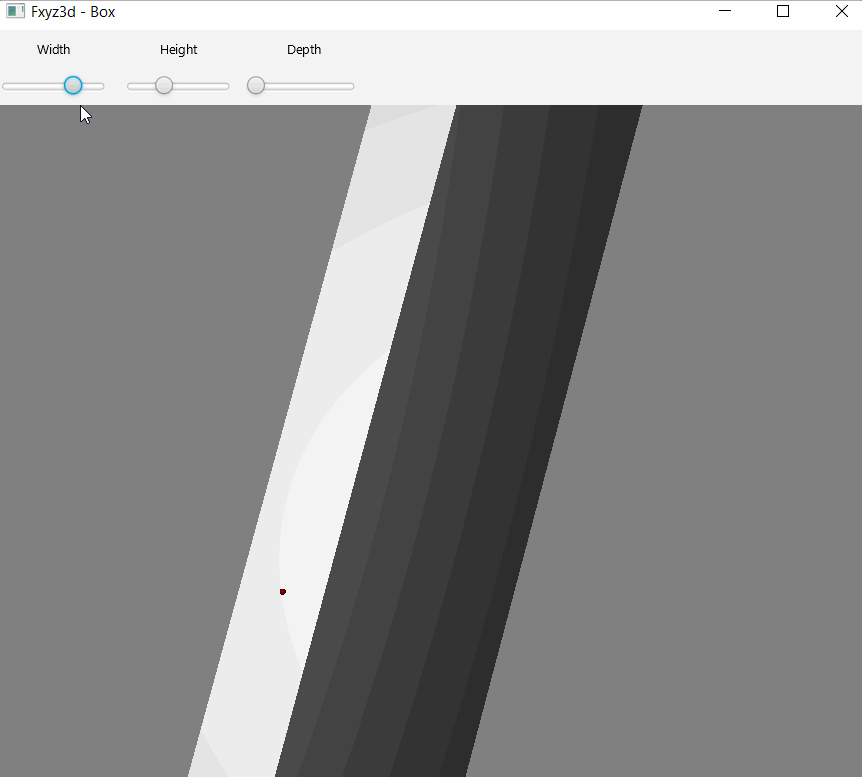Increase height by clicking the right end of its track
This screenshot has height=777, width=862.
(x=225, y=85)
